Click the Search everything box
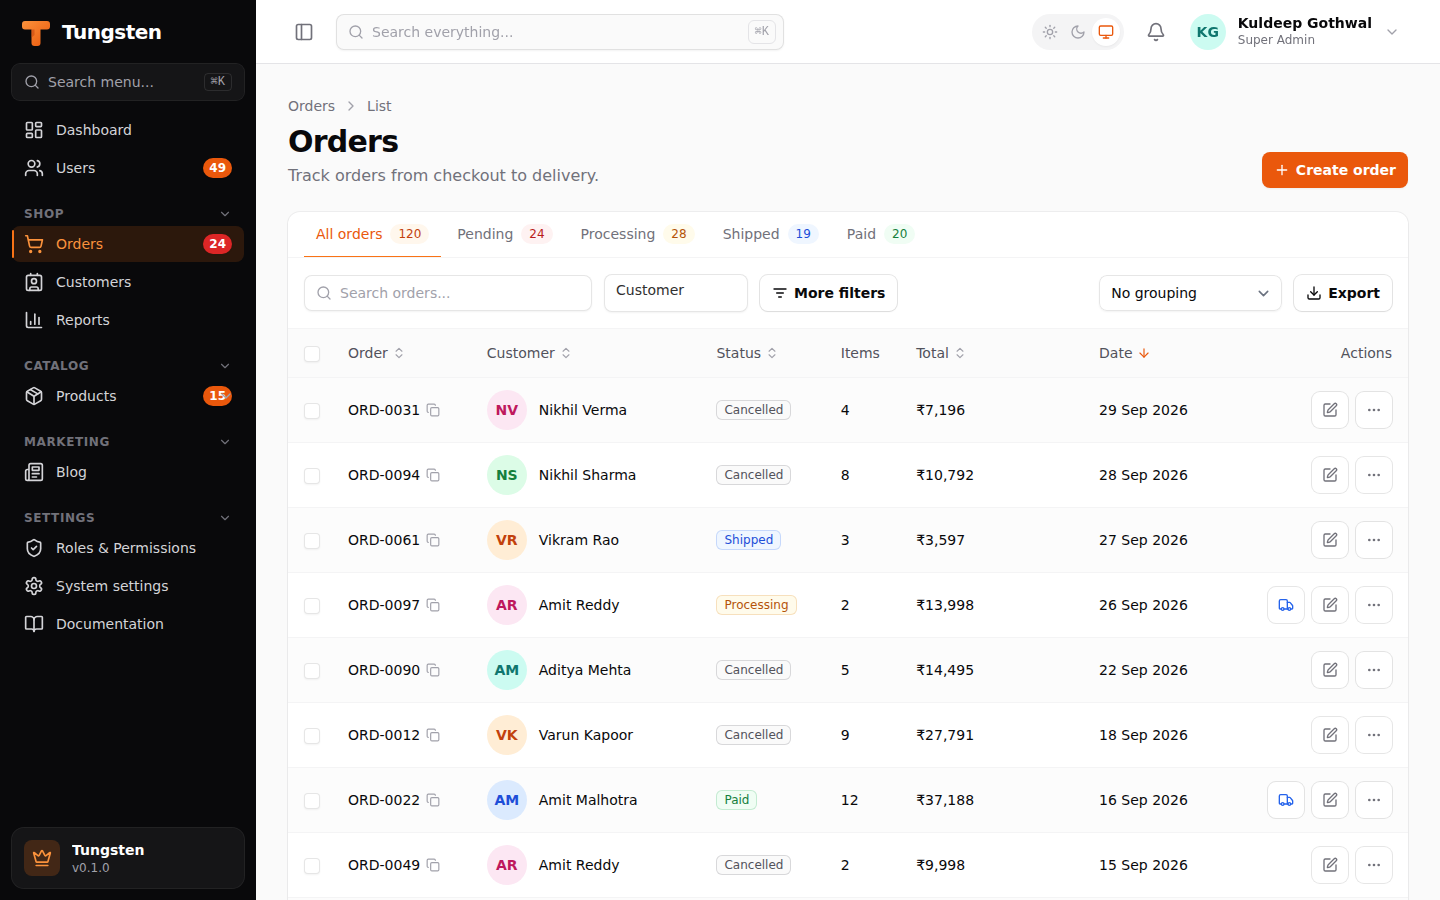1440x900 pixels. coord(560,32)
